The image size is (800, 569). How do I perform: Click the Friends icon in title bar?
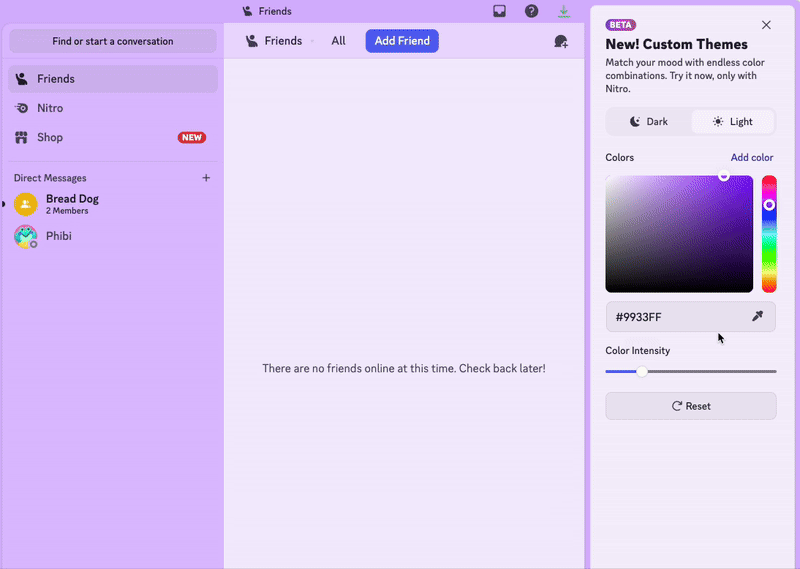[x=247, y=11]
